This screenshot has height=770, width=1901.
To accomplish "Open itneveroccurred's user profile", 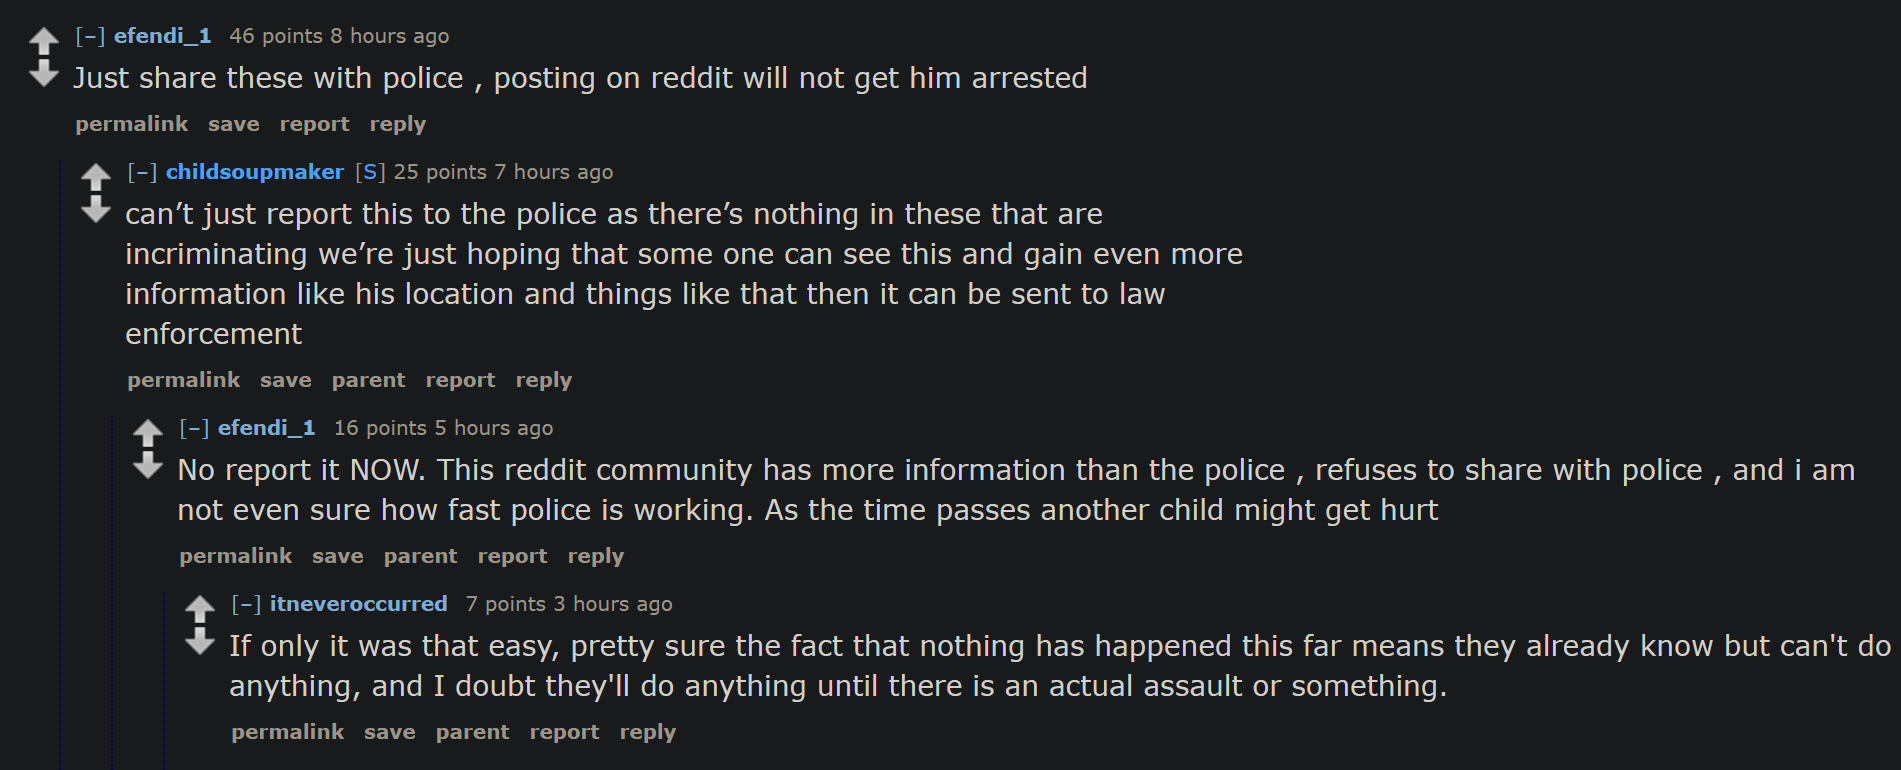I will tap(358, 604).
